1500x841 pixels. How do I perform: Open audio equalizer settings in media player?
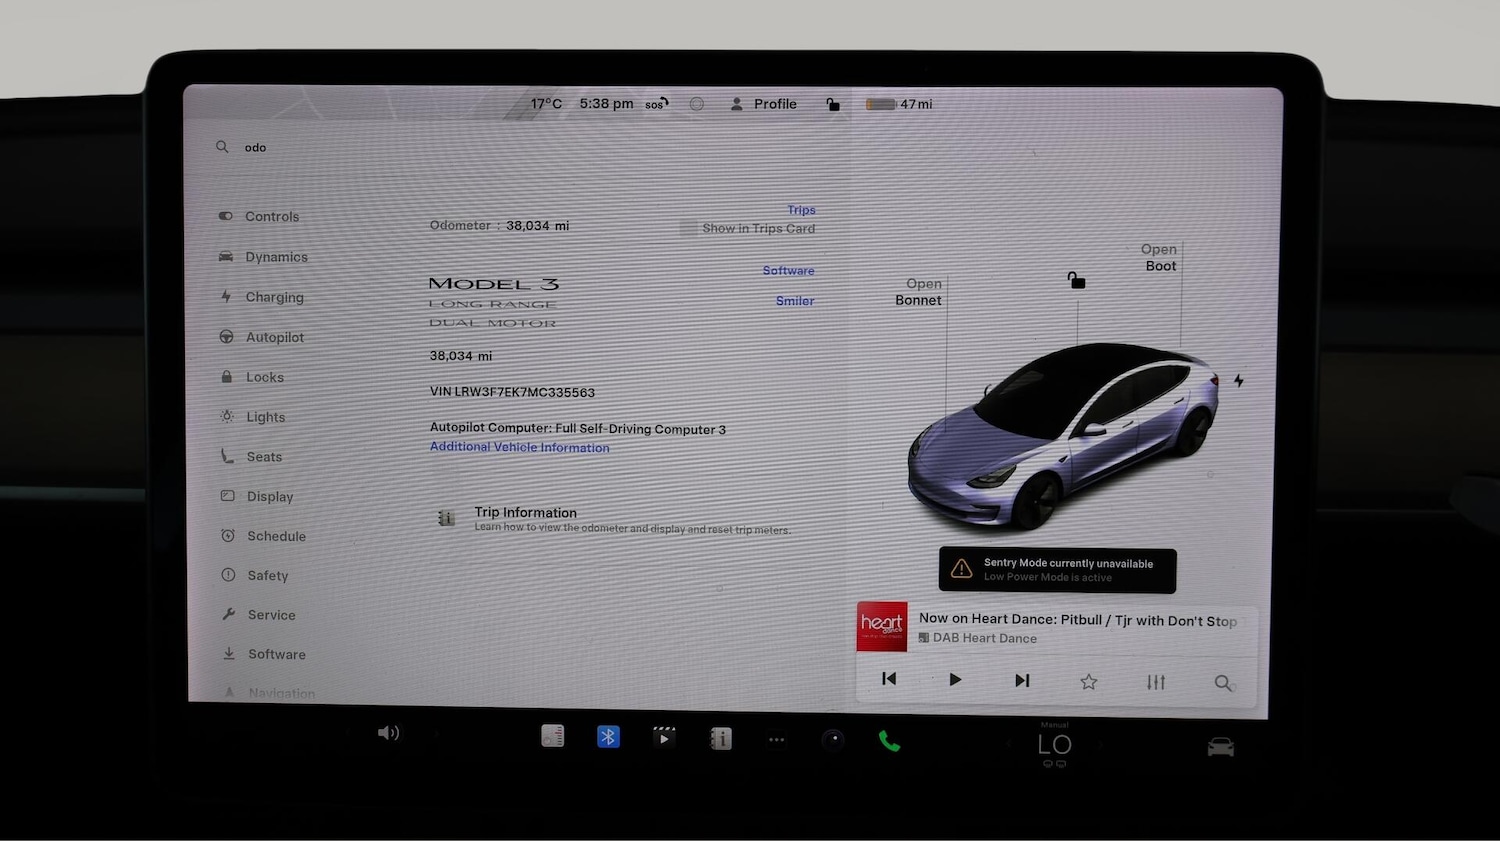click(x=1156, y=682)
